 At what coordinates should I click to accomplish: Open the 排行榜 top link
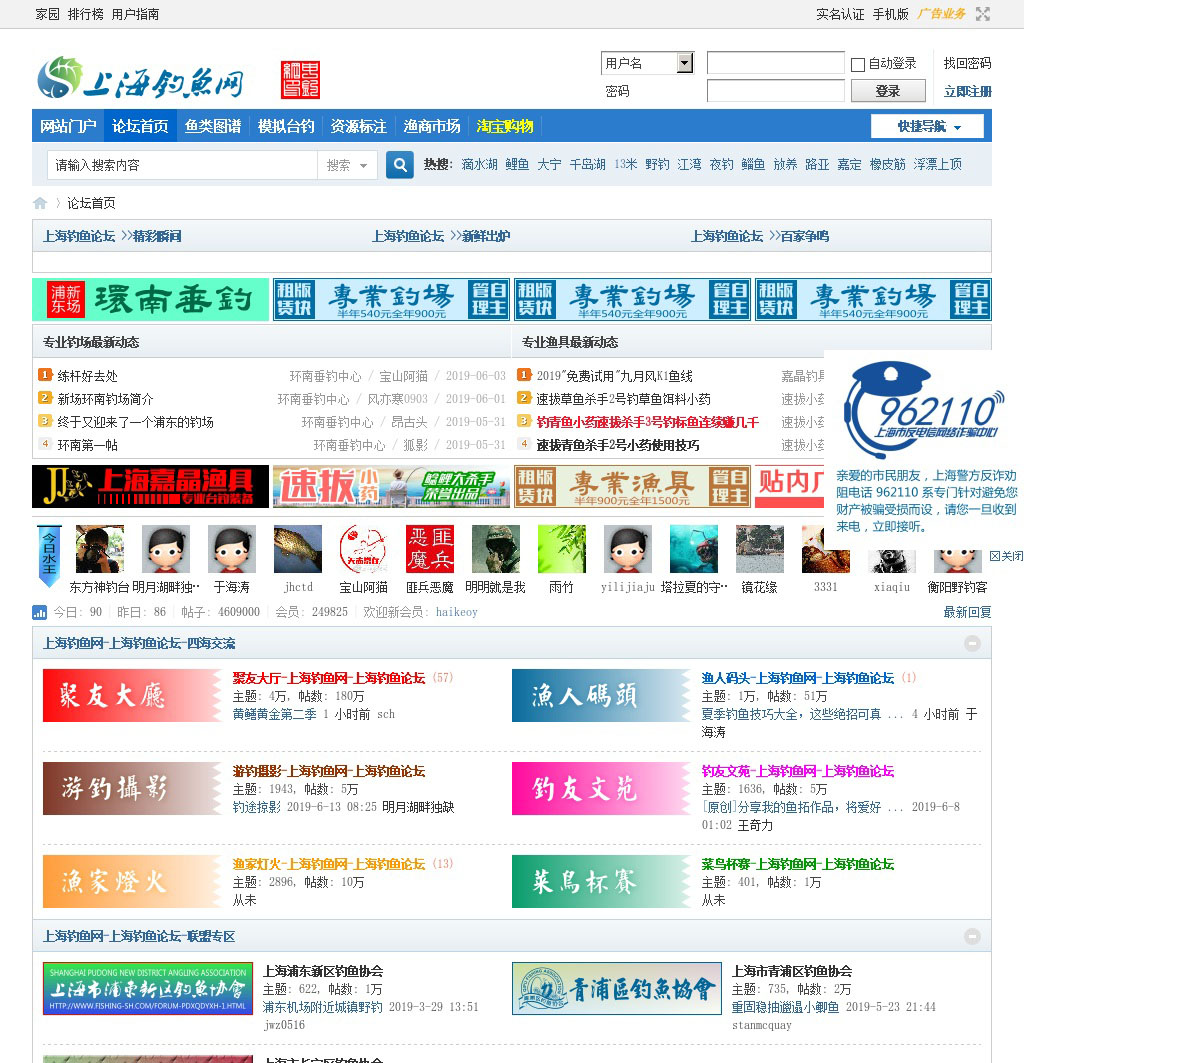[86, 14]
